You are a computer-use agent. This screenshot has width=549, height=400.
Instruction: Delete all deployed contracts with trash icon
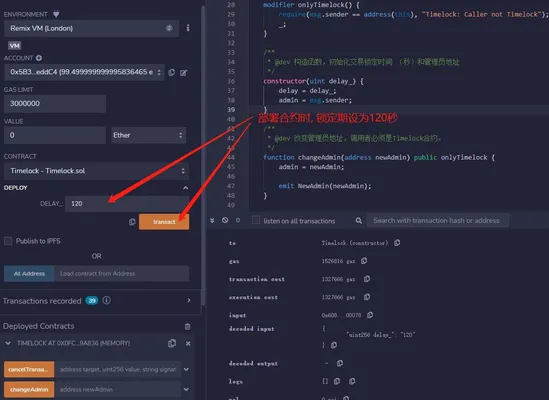(x=187, y=326)
